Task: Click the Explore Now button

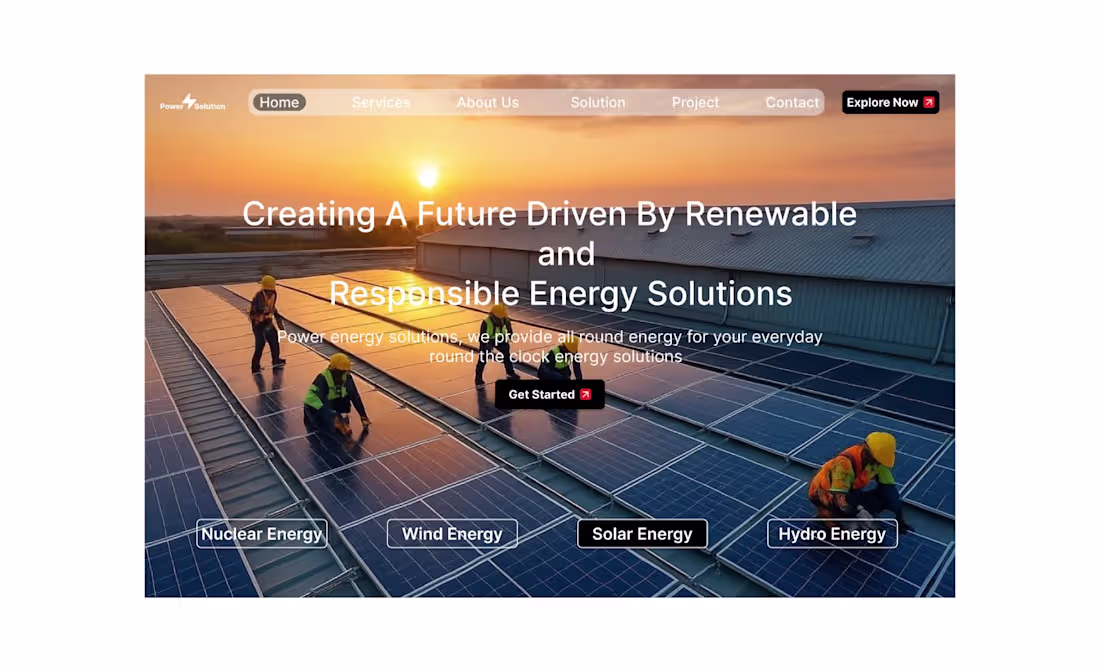Action: click(890, 102)
